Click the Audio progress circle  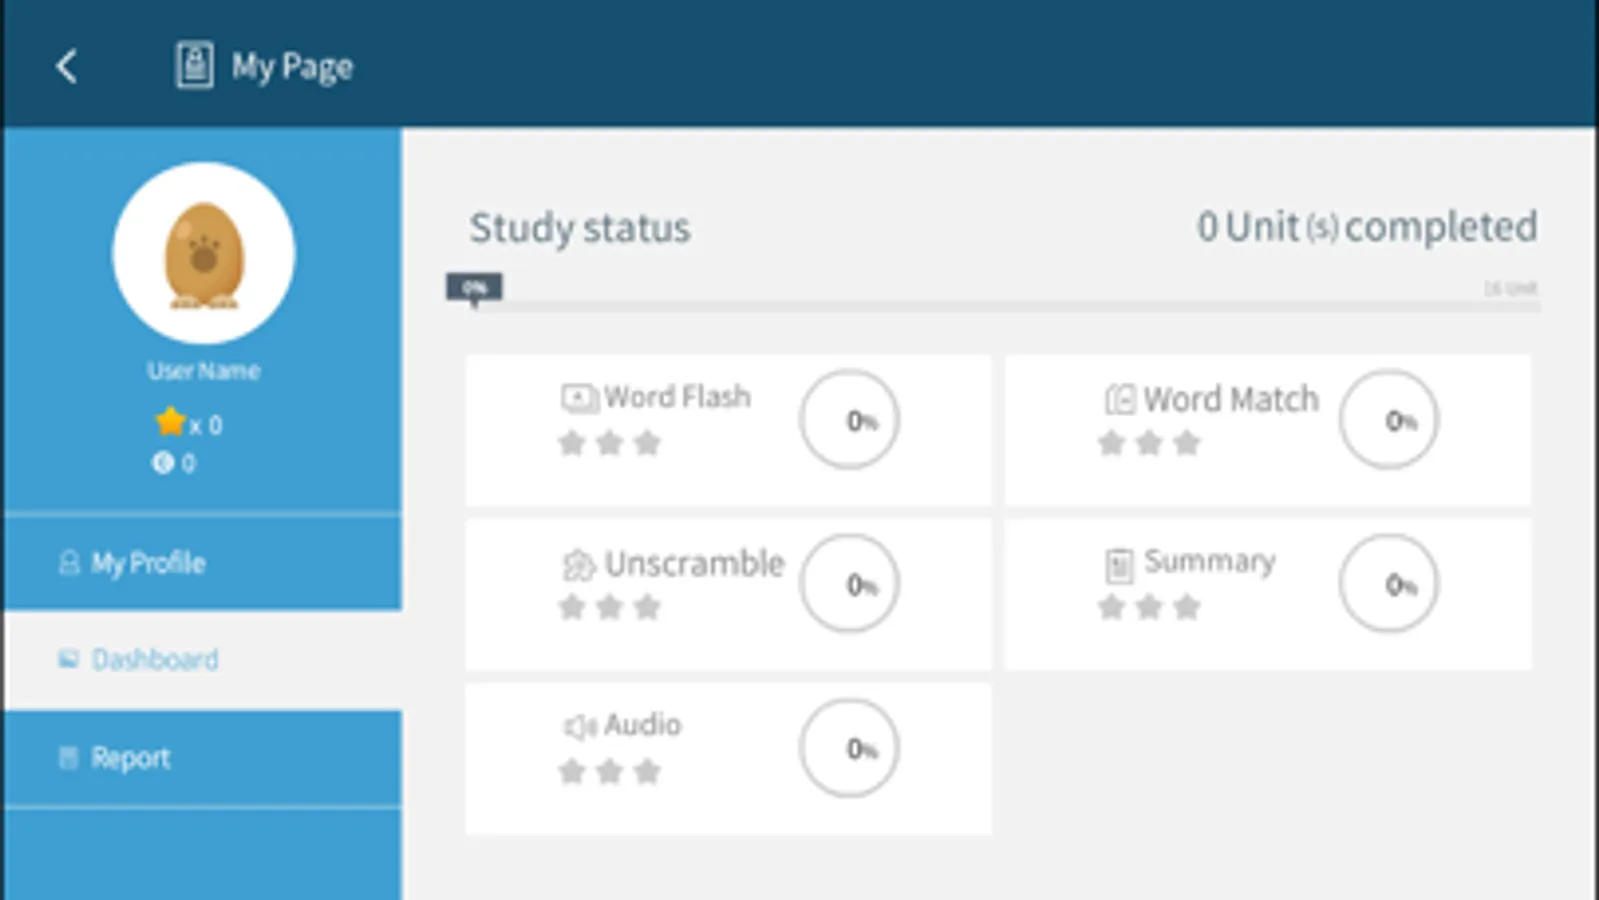tap(849, 748)
